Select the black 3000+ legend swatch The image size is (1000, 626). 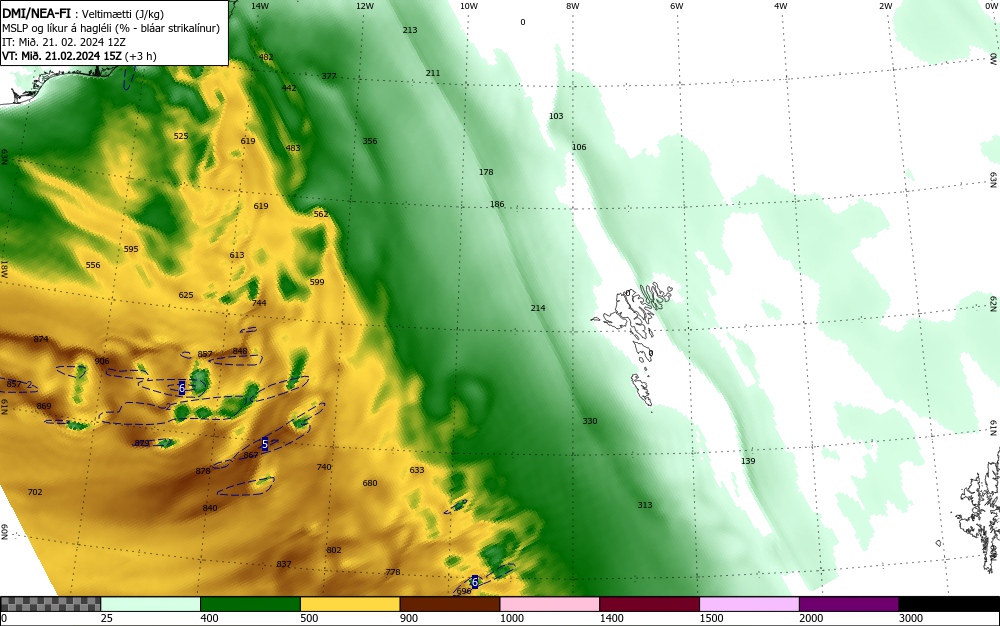(949, 604)
